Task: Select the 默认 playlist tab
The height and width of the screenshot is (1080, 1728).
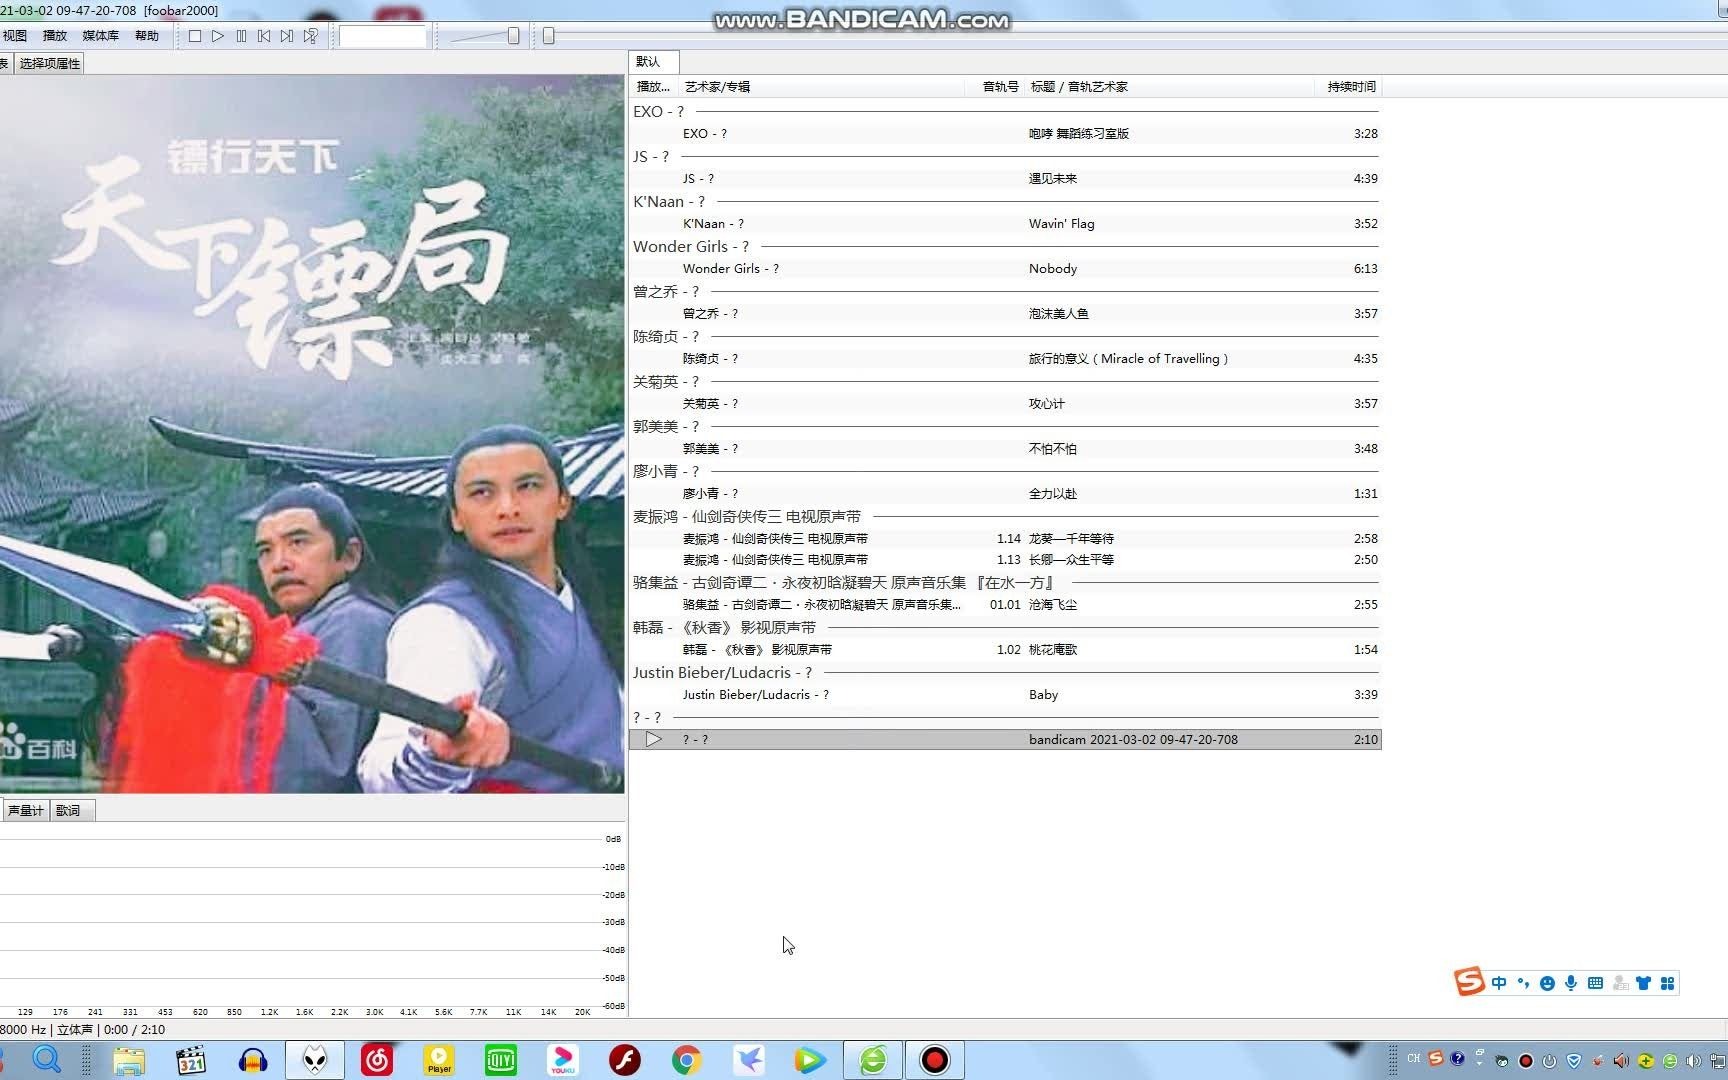Action: (654, 61)
